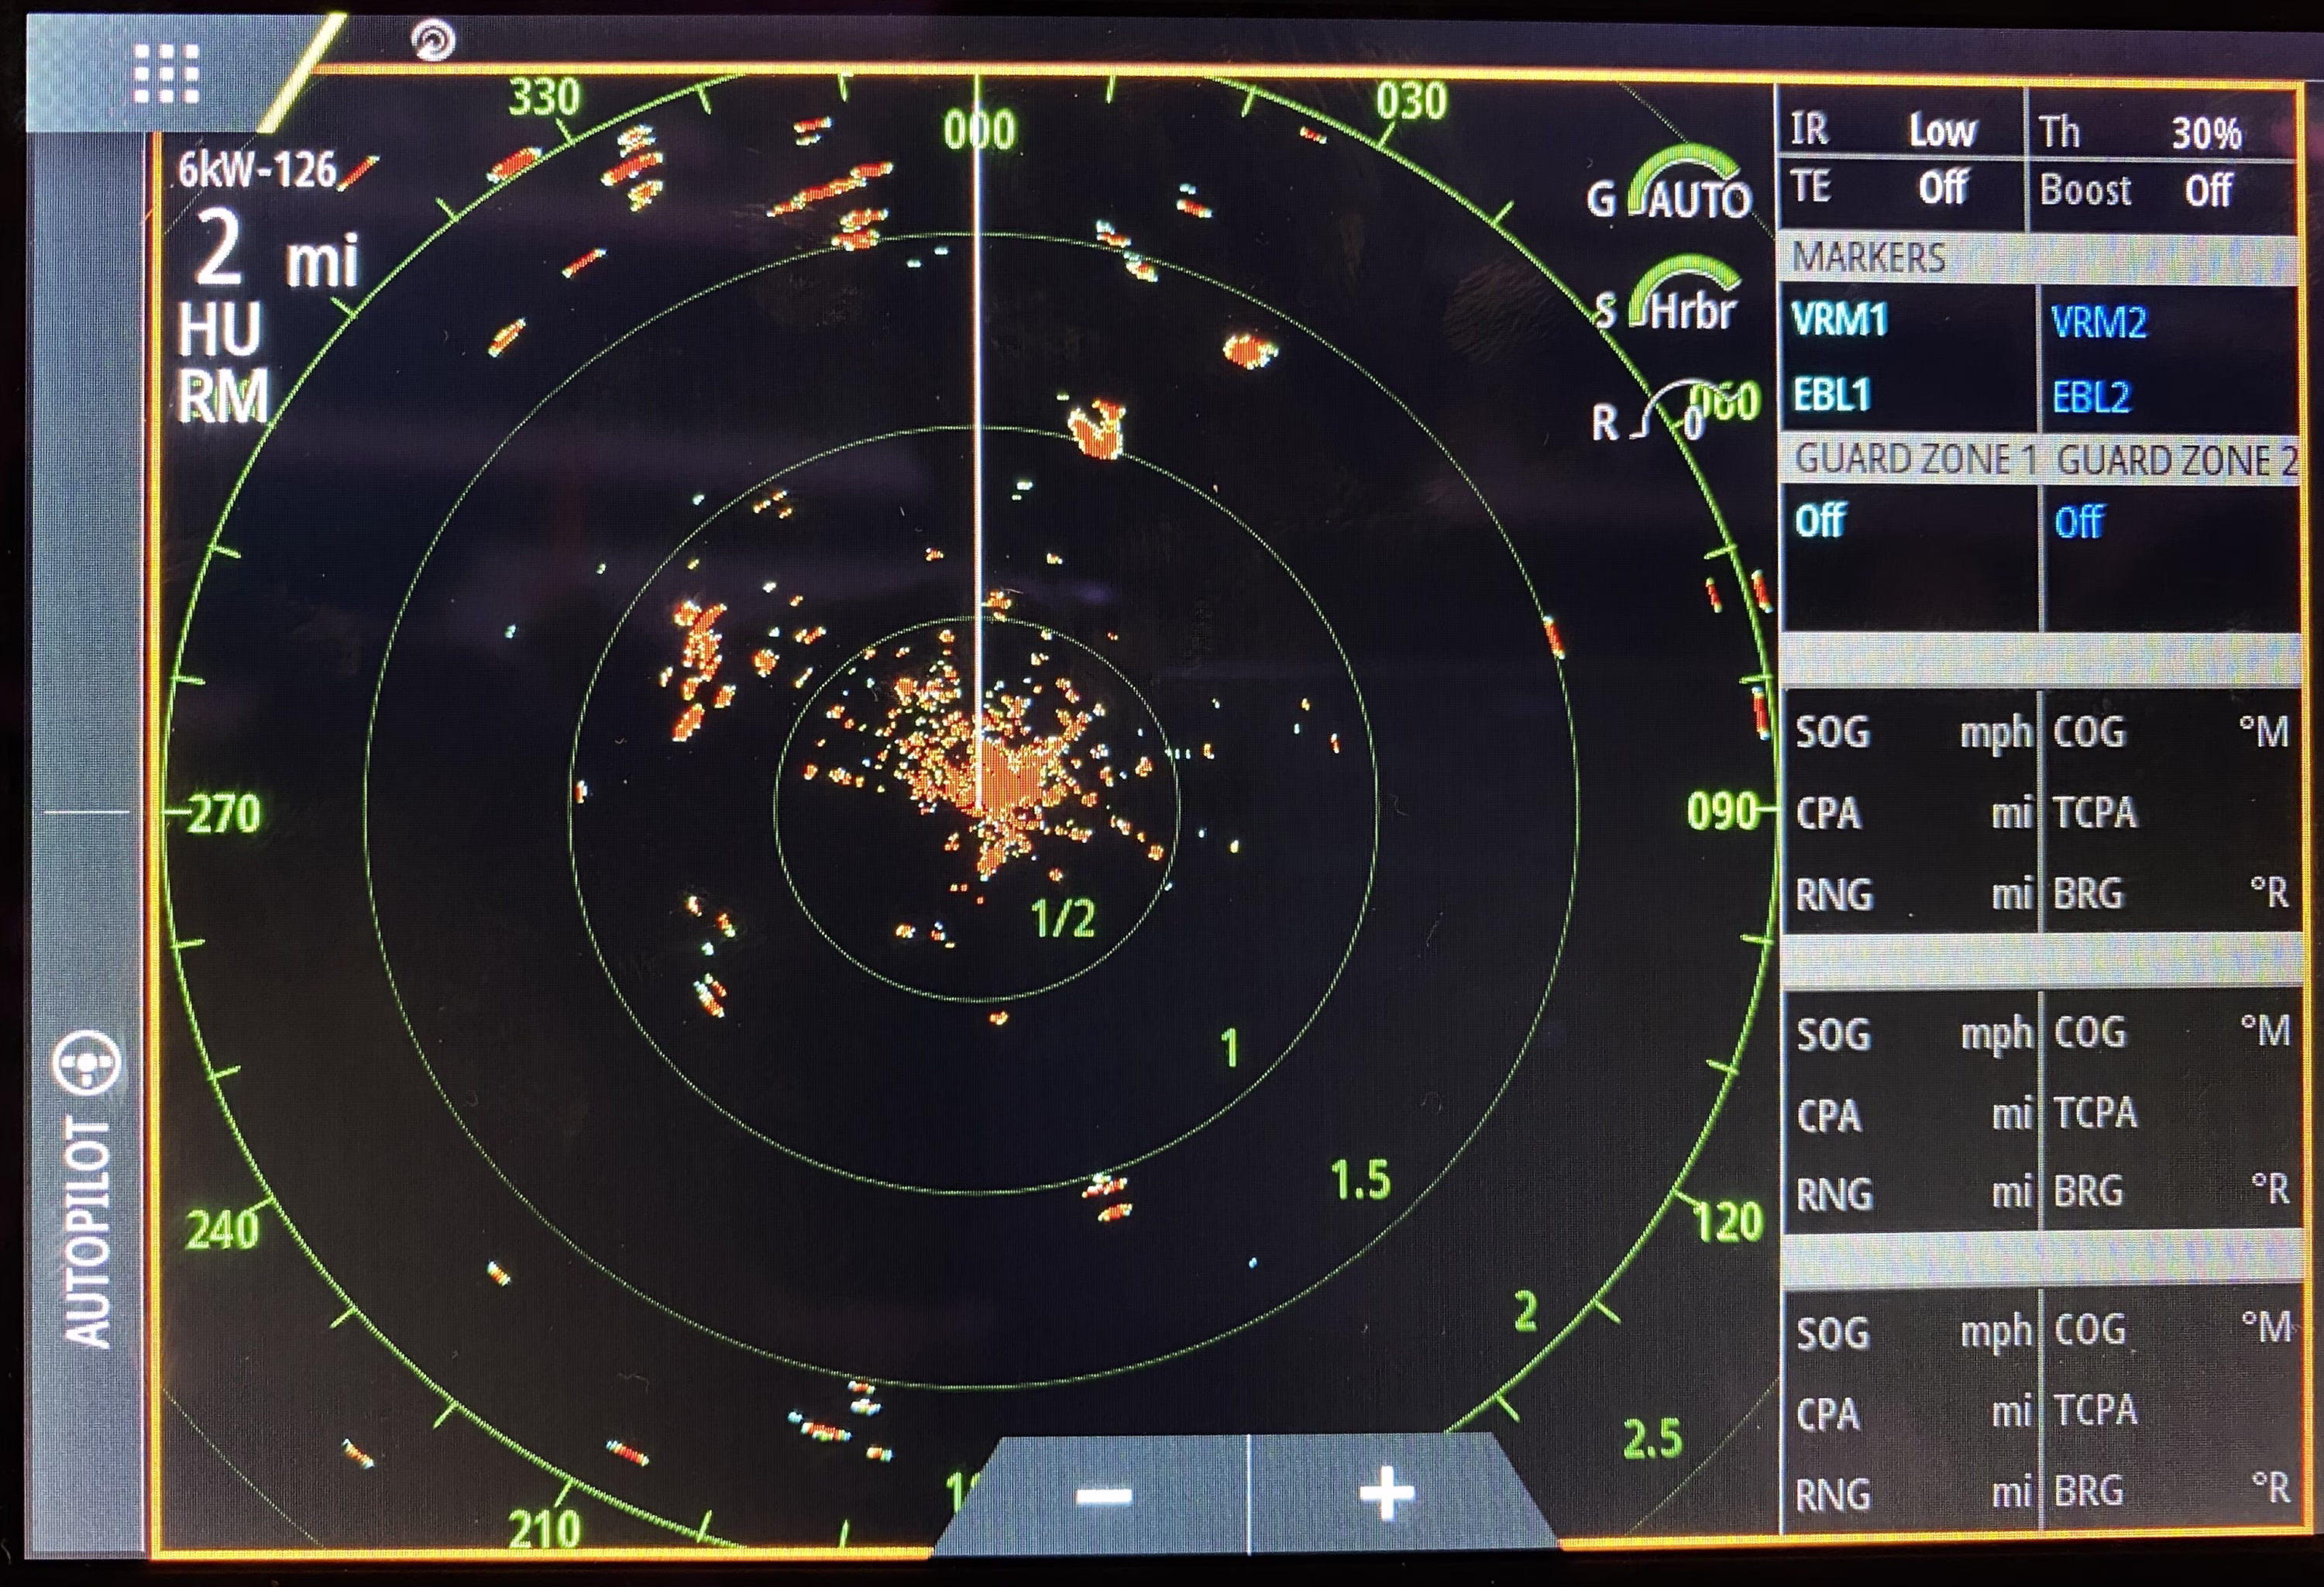
Task: Select VRM1 range marker
Action: coord(1840,321)
